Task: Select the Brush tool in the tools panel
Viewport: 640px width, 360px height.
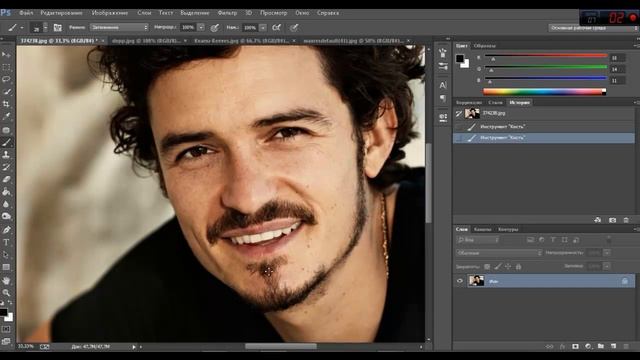Action: pyautogui.click(x=6, y=142)
